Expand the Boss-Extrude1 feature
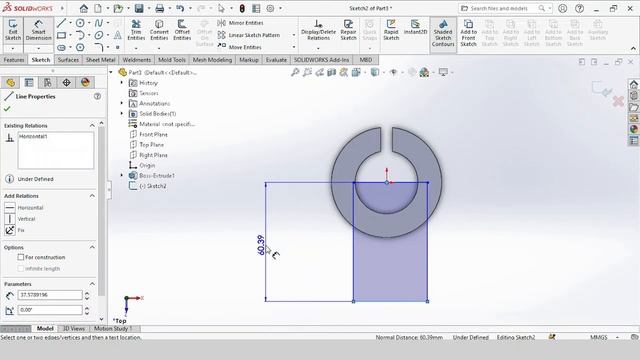This screenshot has width=640, height=360. (x=122, y=176)
